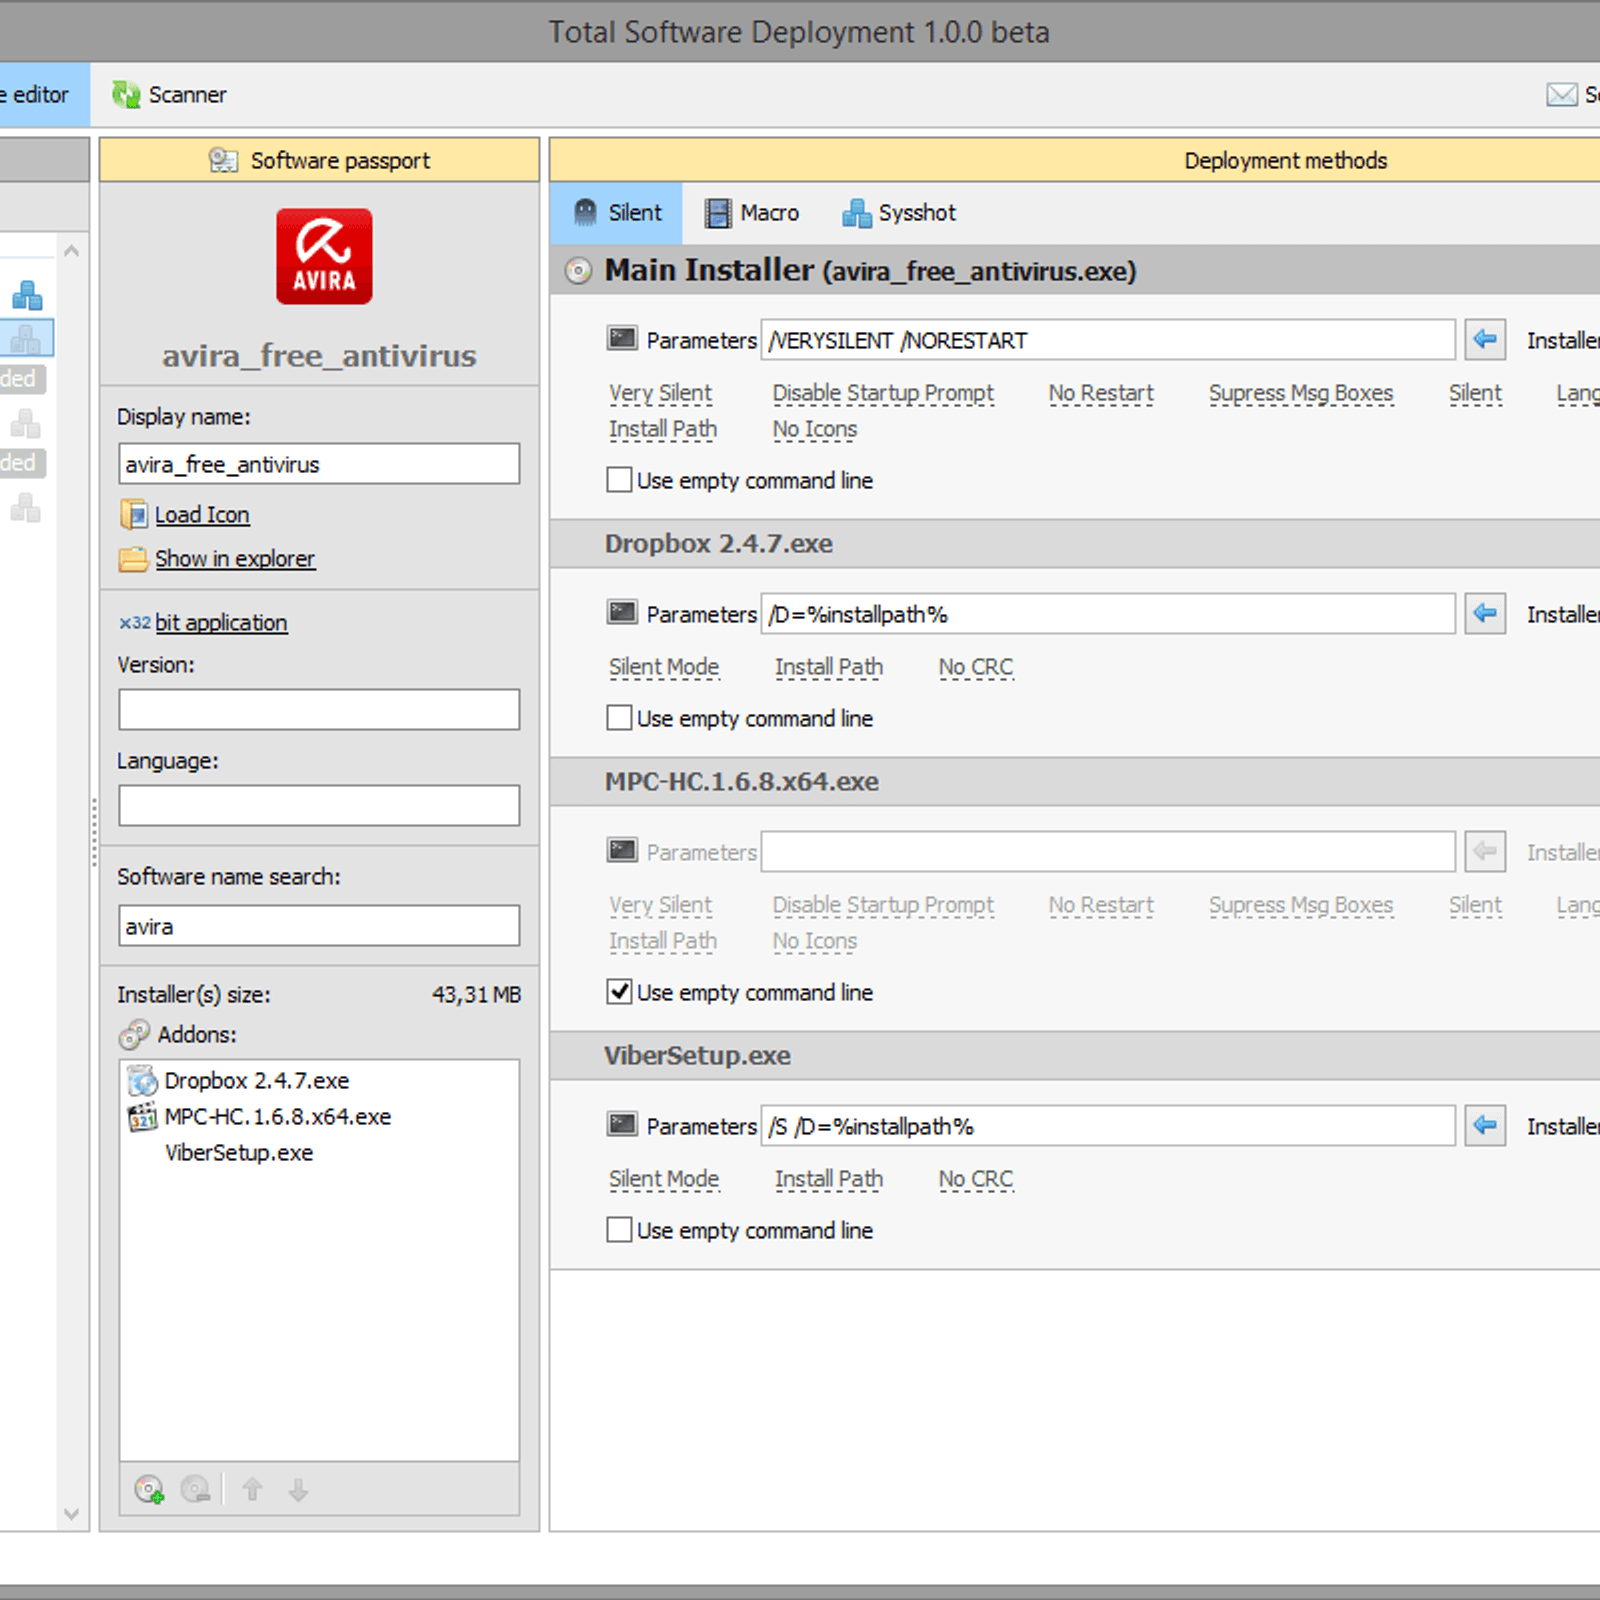Click the Main Installer blue arrow button
The width and height of the screenshot is (1600, 1600).
(1486, 340)
